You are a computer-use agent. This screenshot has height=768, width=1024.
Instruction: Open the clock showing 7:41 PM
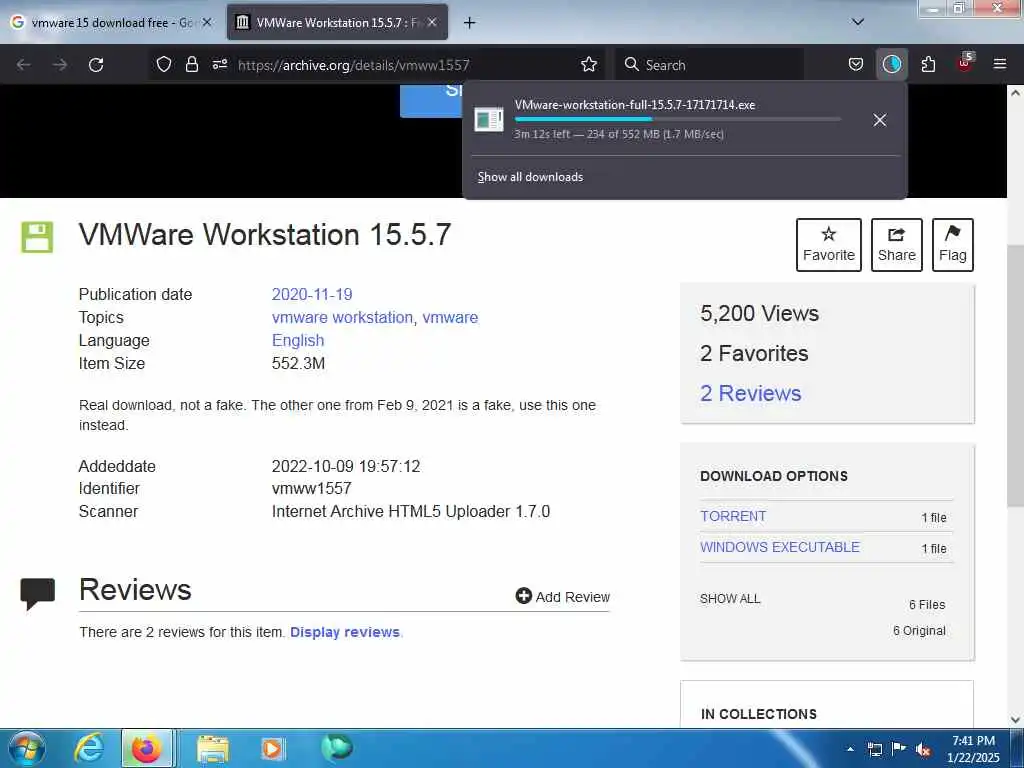(973, 749)
